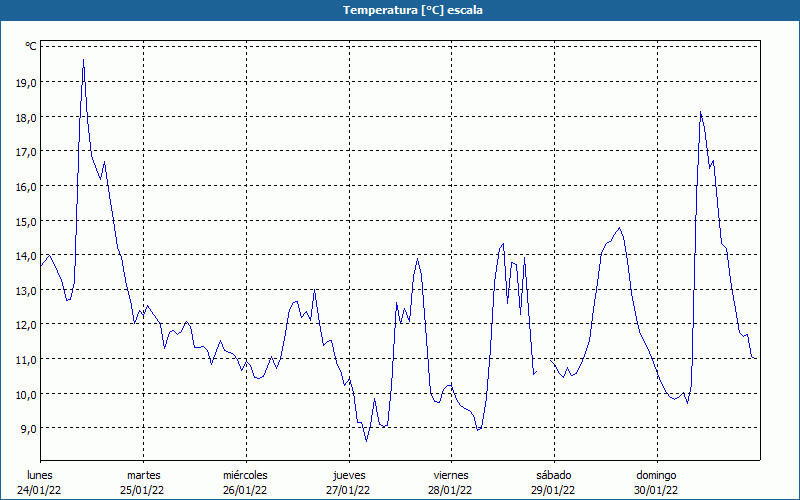Select the 27/01/22 date label
This screenshot has height=500, width=800.
pos(348,490)
